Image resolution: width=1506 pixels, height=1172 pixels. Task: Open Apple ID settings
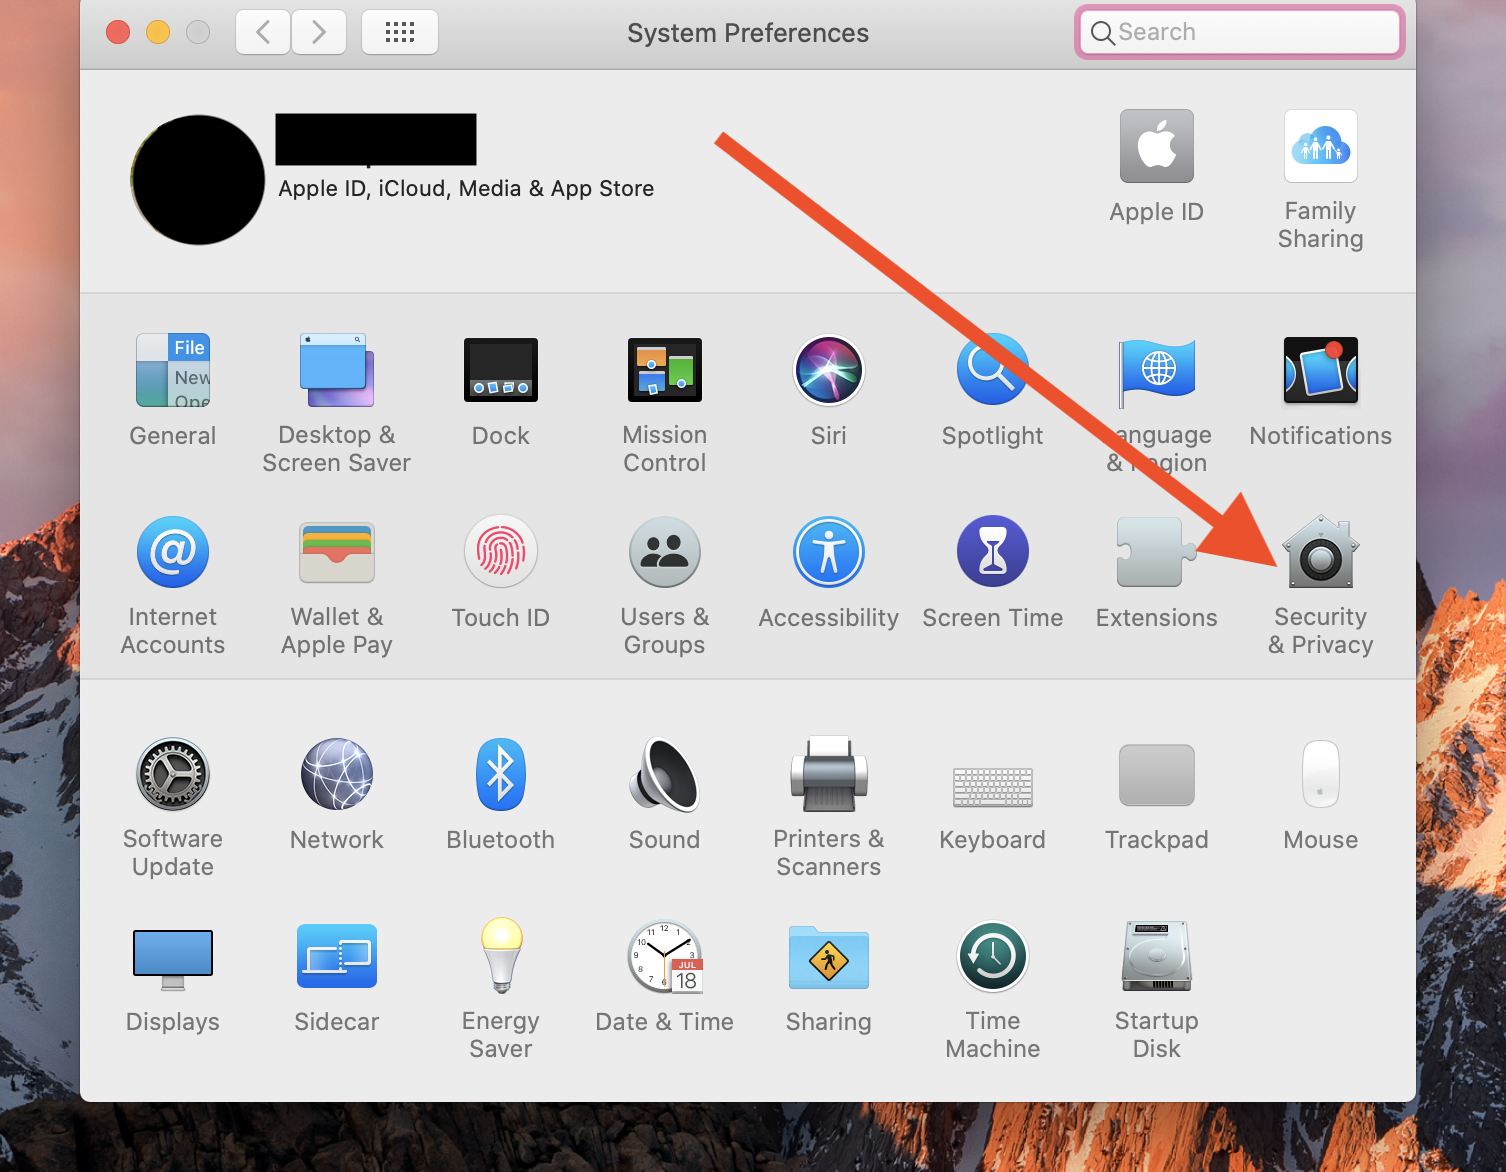[x=1157, y=146]
